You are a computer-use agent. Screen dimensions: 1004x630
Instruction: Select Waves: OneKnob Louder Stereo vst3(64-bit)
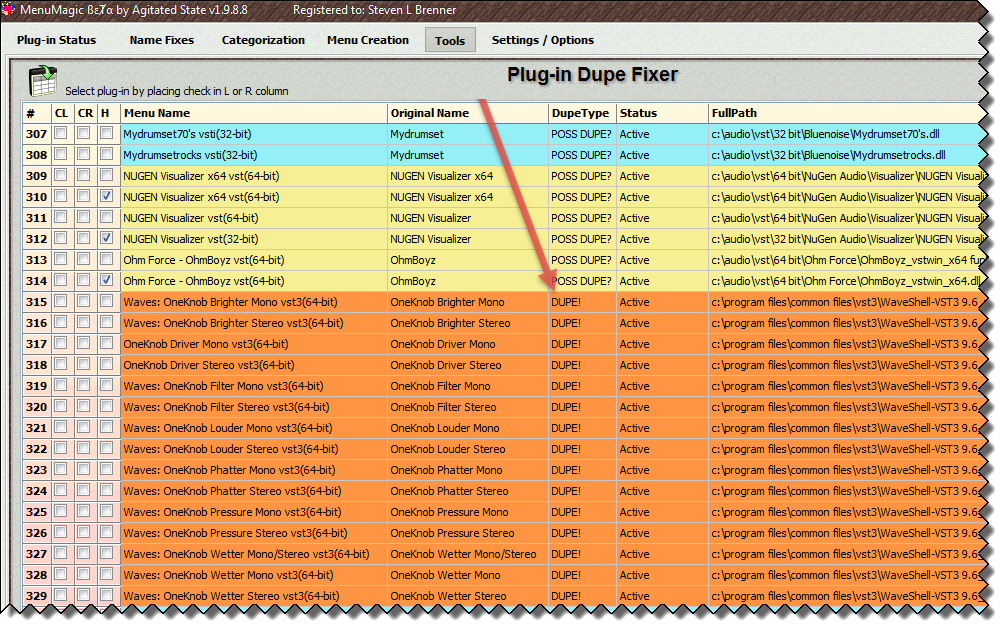(x=254, y=449)
